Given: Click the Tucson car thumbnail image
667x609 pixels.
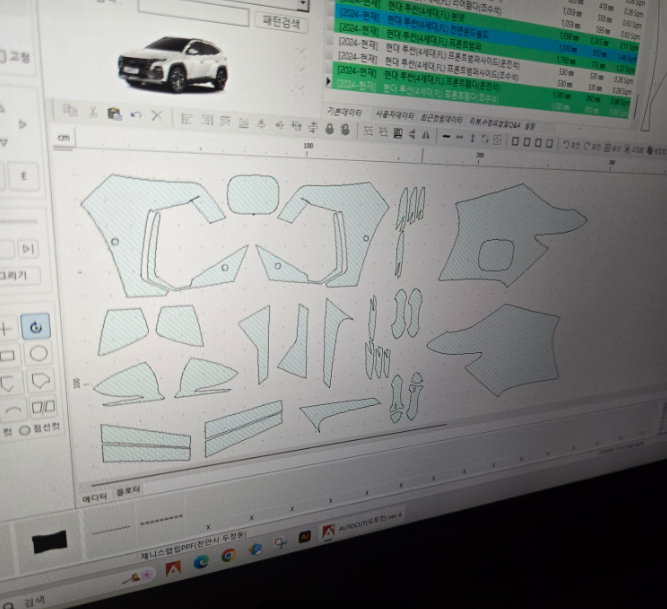Looking at the screenshot, I should (x=172, y=64).
